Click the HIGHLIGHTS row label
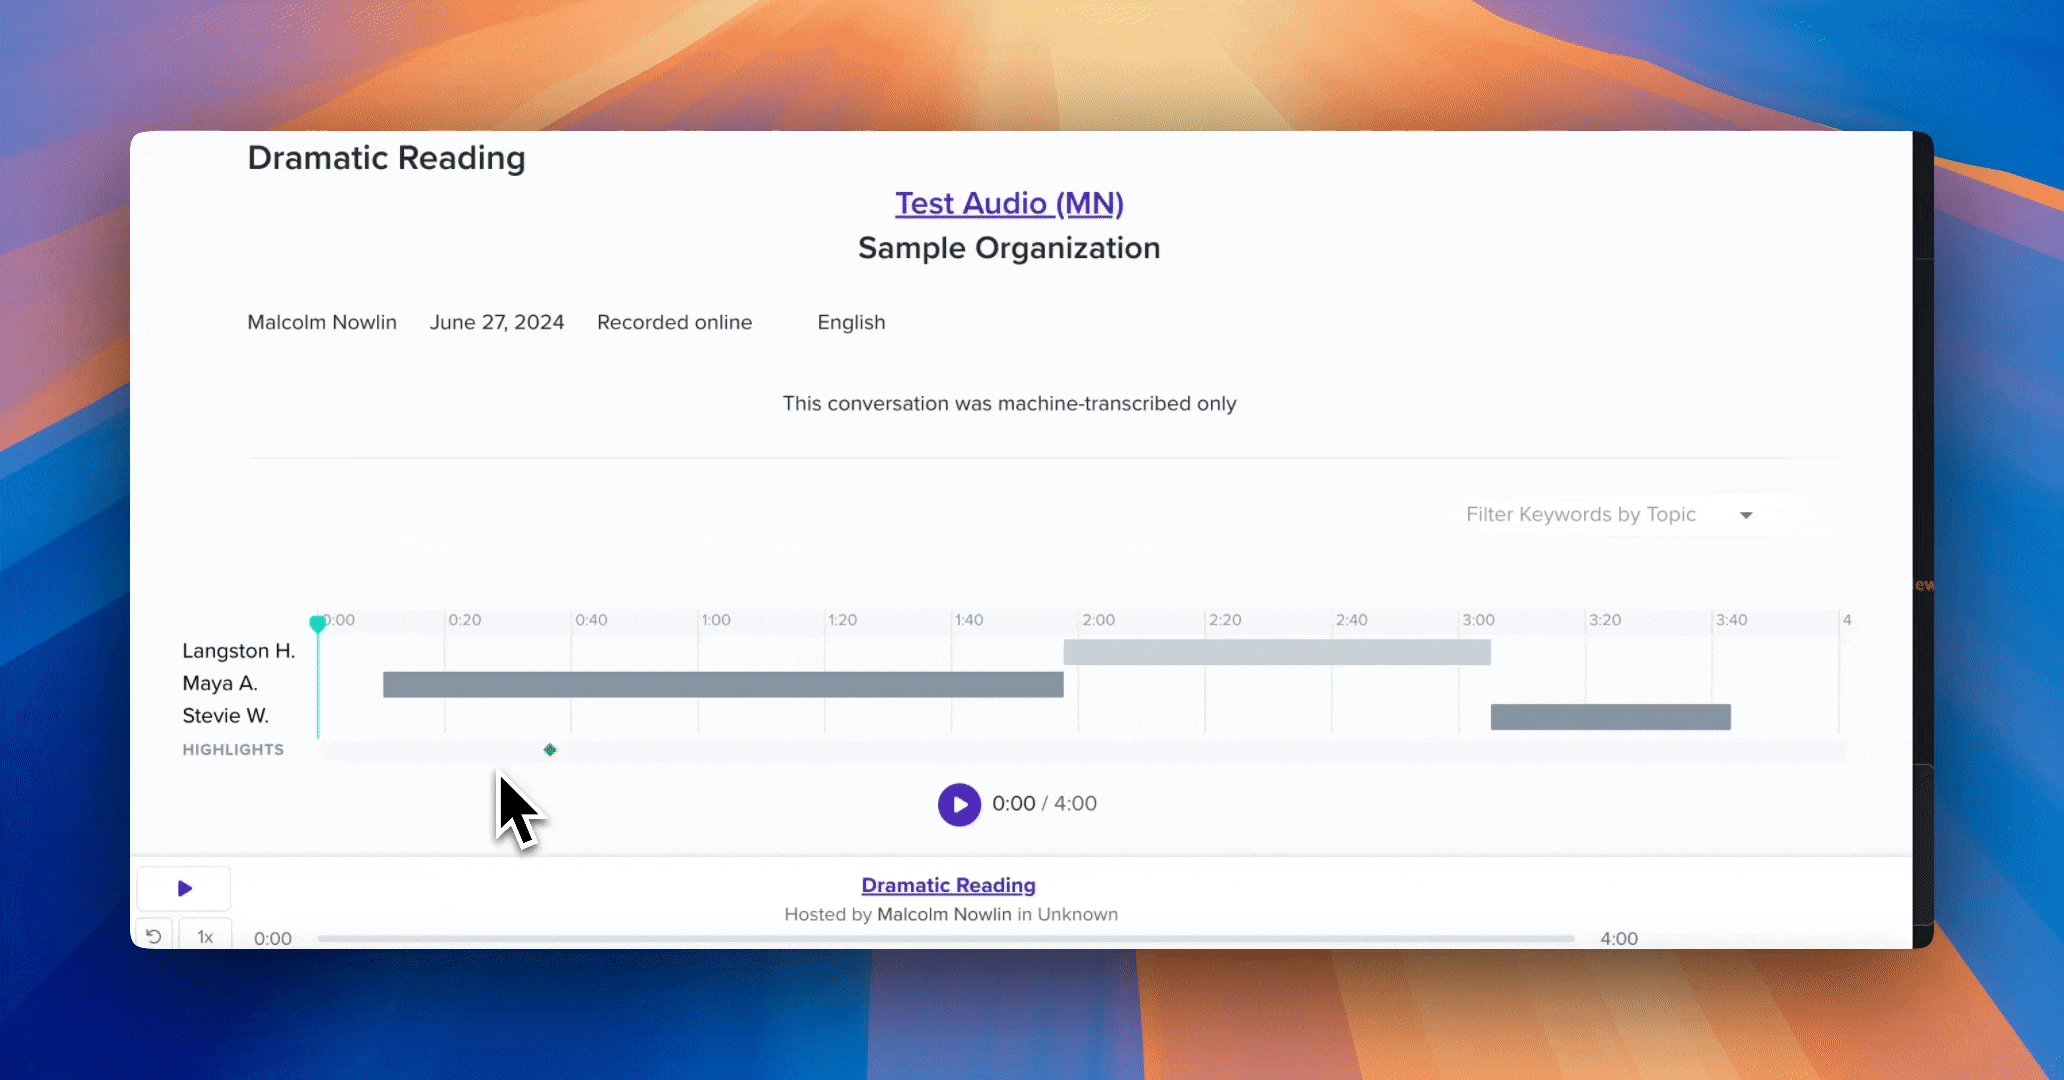Image resolution: width=2064 pixels, height=1080 pixels. (233, 750)
